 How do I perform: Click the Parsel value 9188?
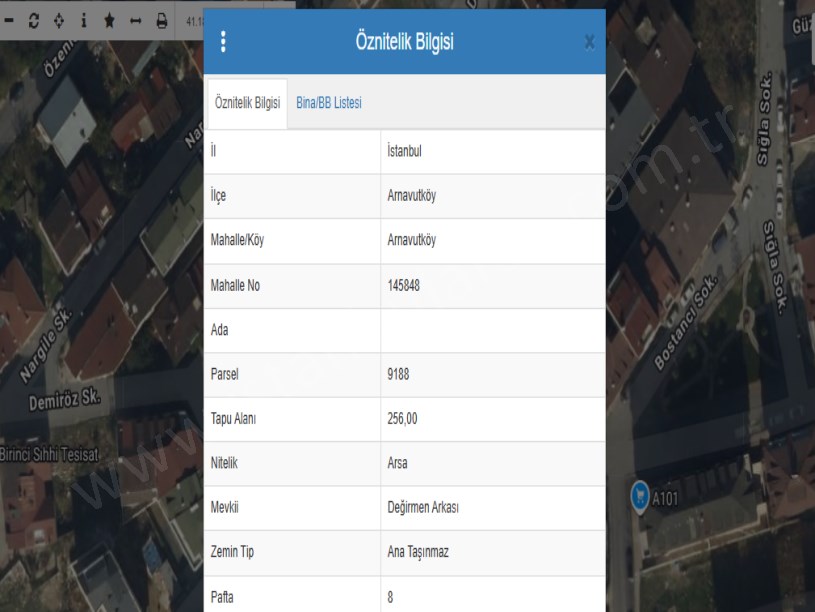[398, 375]
